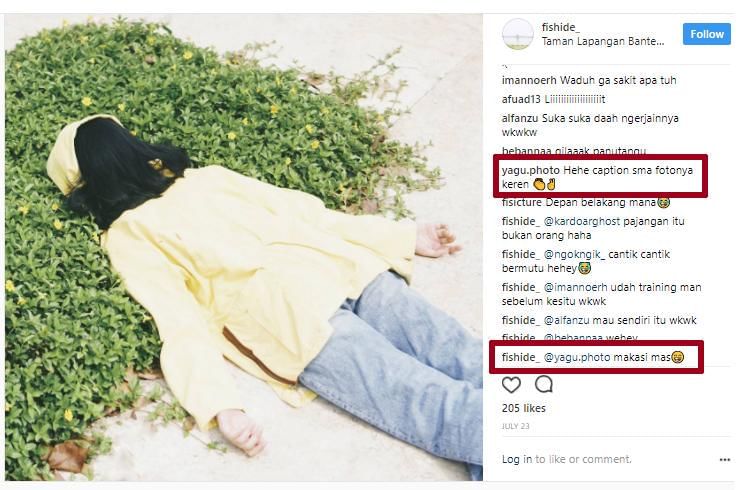The width and height of the screenshot is (750, 490).
Task: Click the Log in link
Action: point(517,459)
